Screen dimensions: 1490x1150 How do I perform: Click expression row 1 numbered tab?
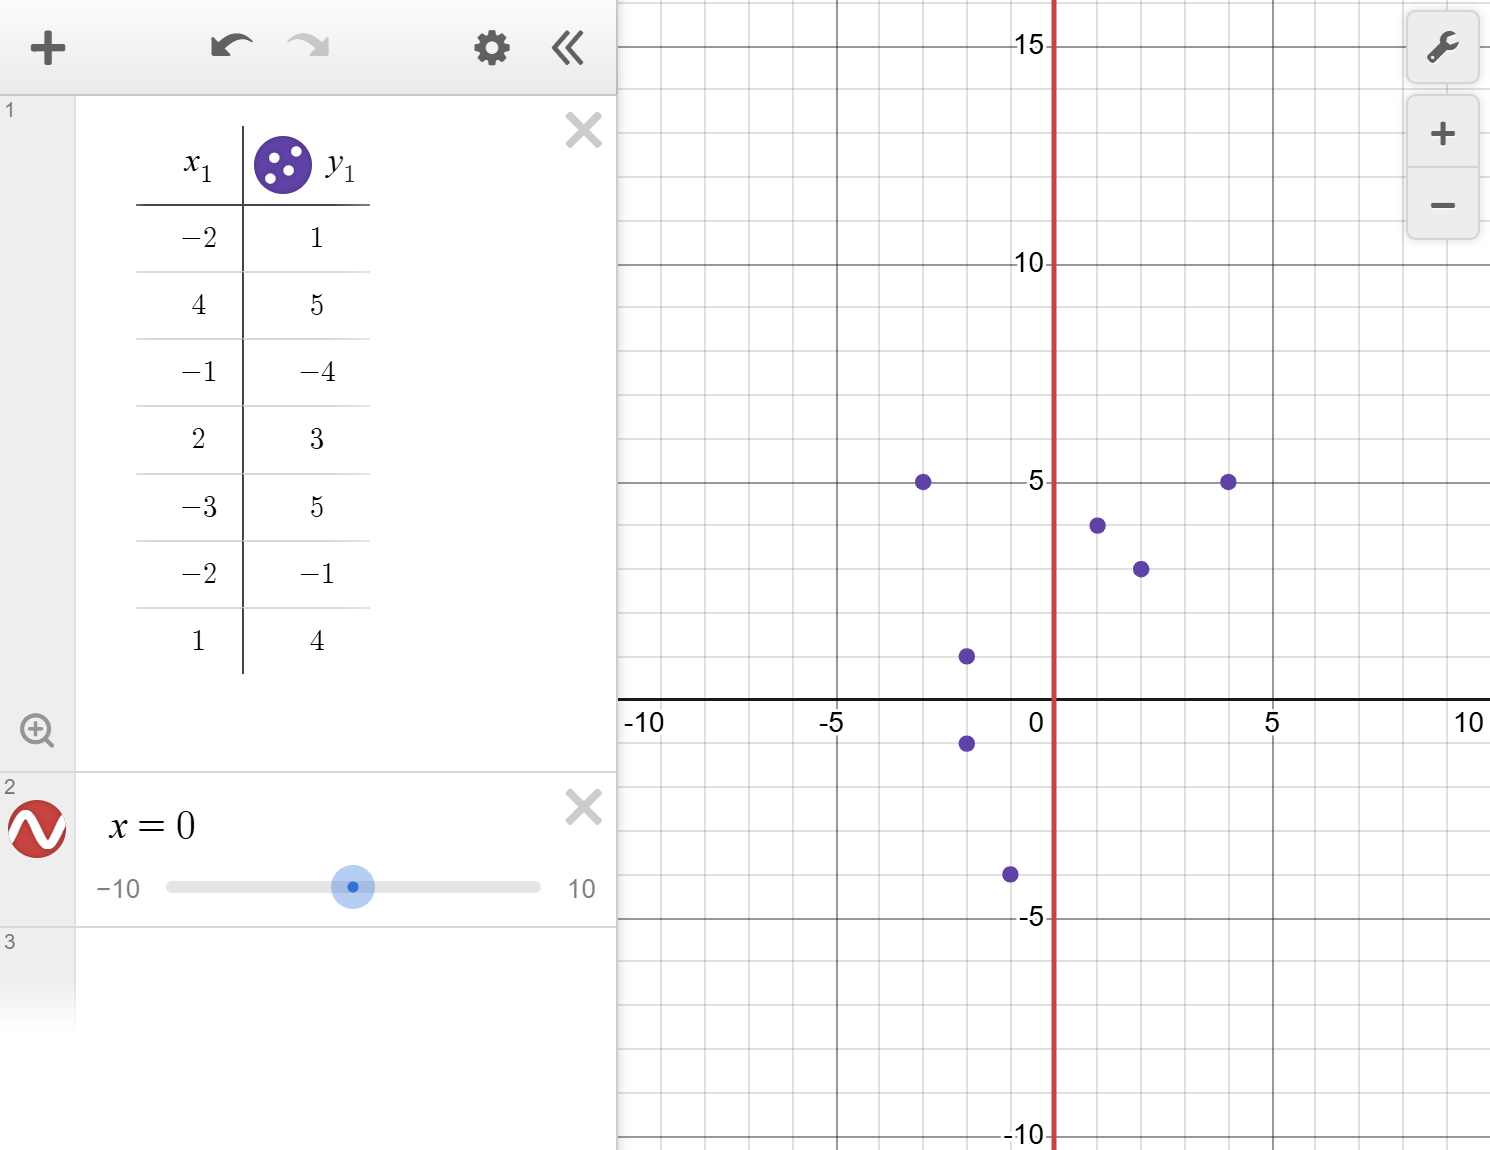10,110
